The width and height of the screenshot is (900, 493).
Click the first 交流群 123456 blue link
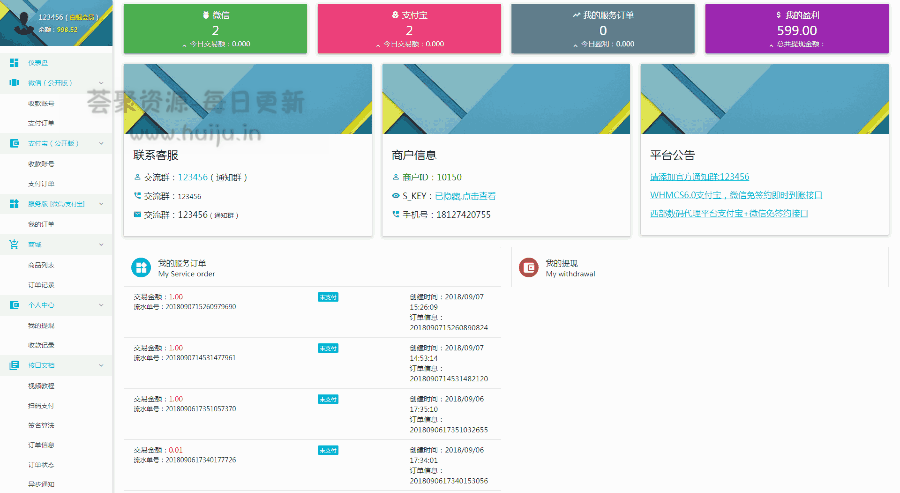click(x=193, y=177)
